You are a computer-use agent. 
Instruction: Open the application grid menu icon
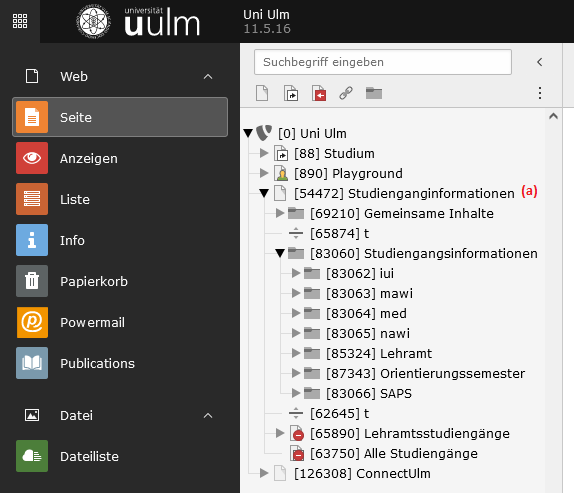coord(20,21)
